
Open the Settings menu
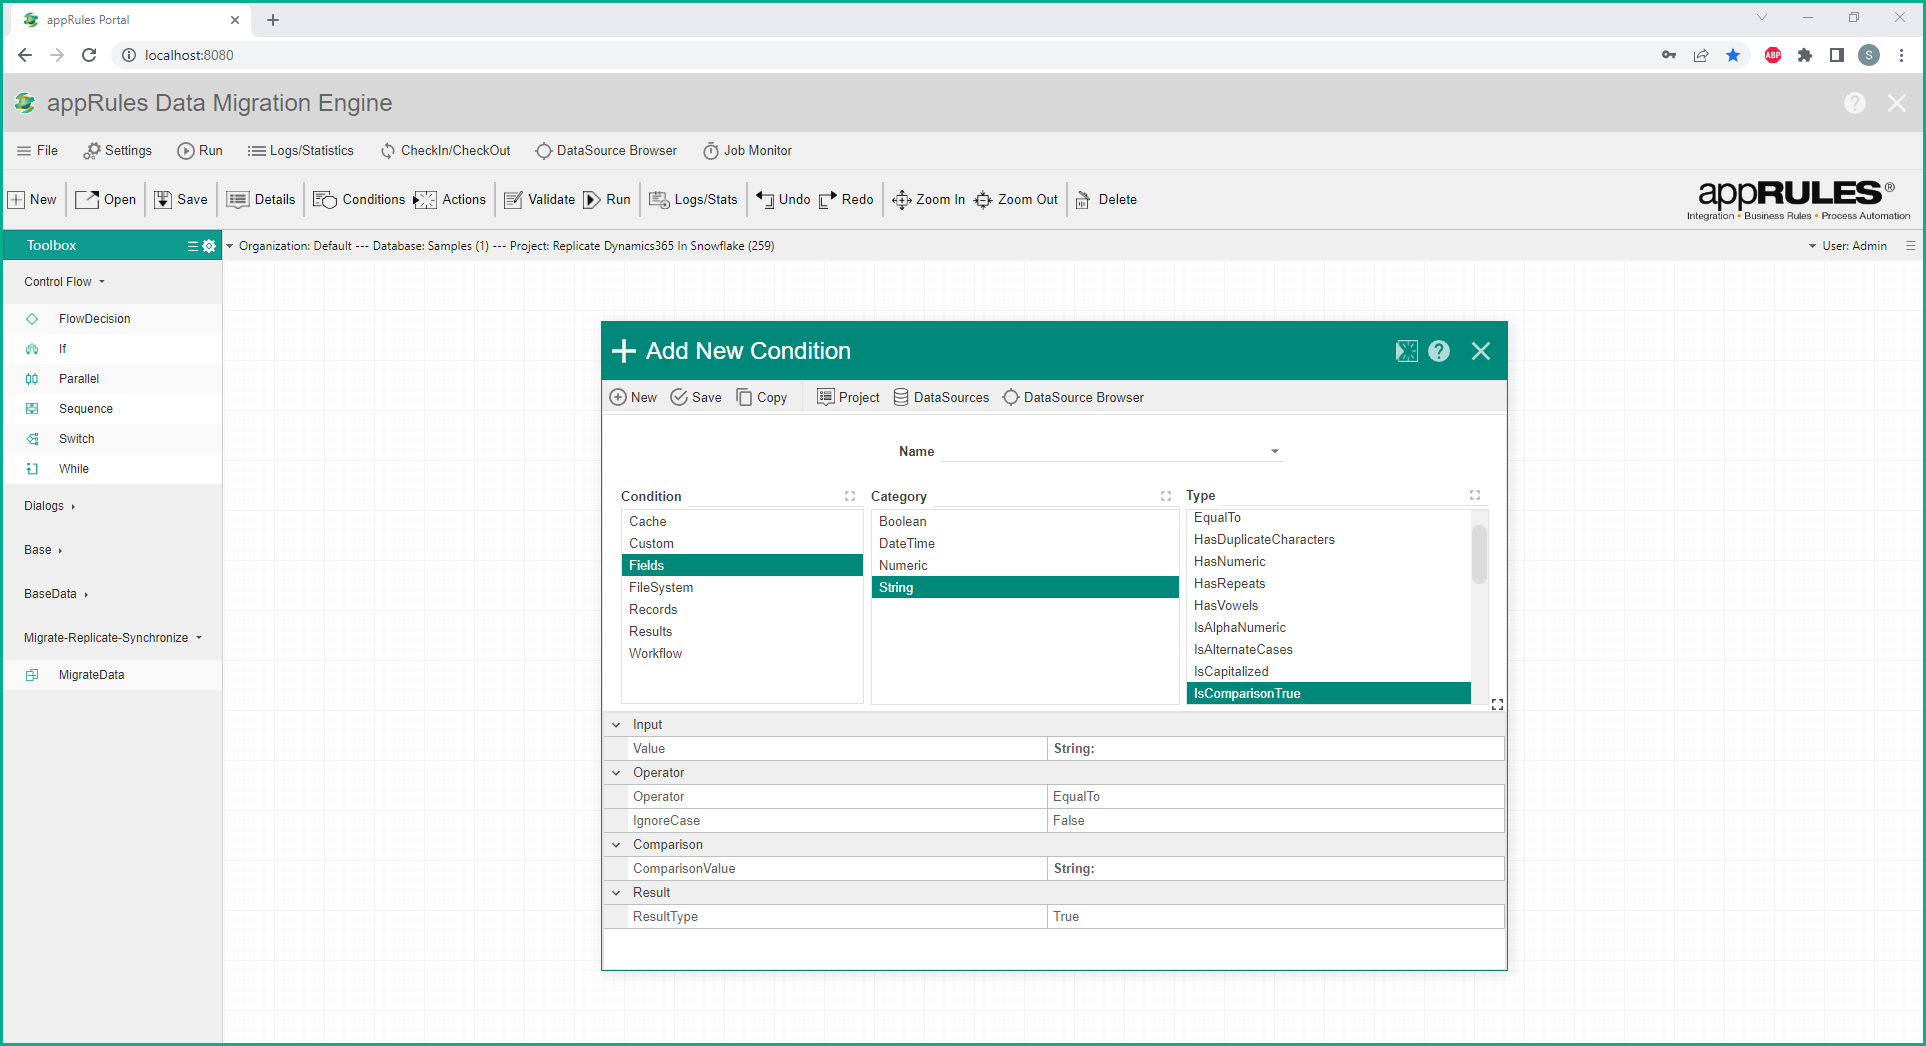pos(118,151)
